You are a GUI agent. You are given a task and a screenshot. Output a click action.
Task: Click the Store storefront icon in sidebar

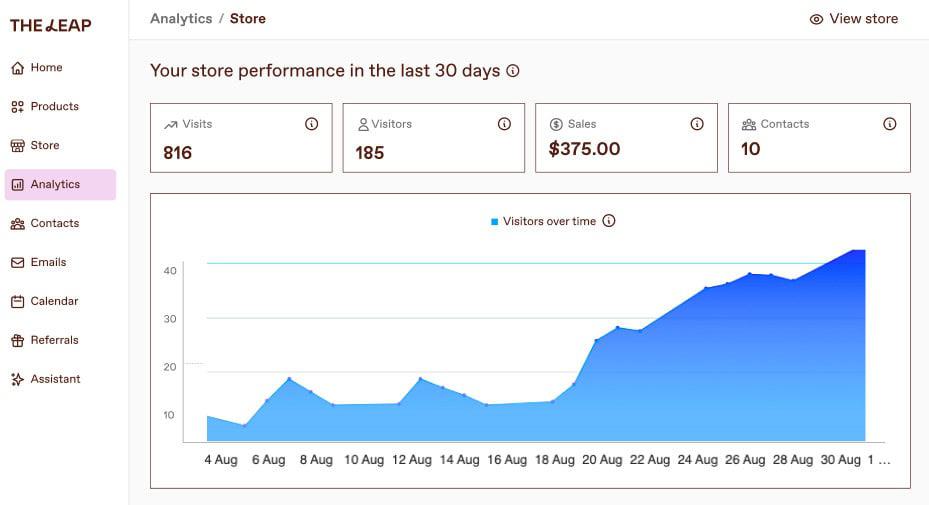click(17, 146)
